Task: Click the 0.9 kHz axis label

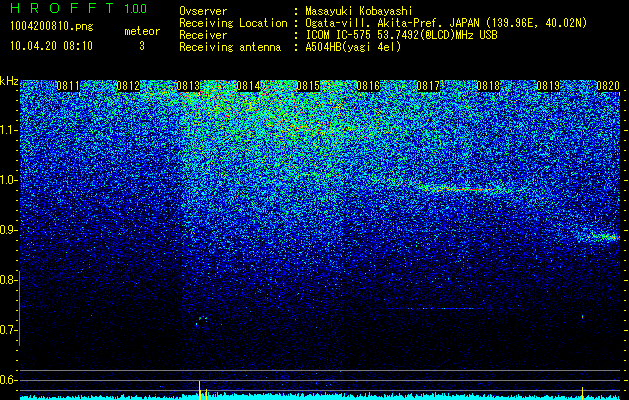Action: (8, 230)
